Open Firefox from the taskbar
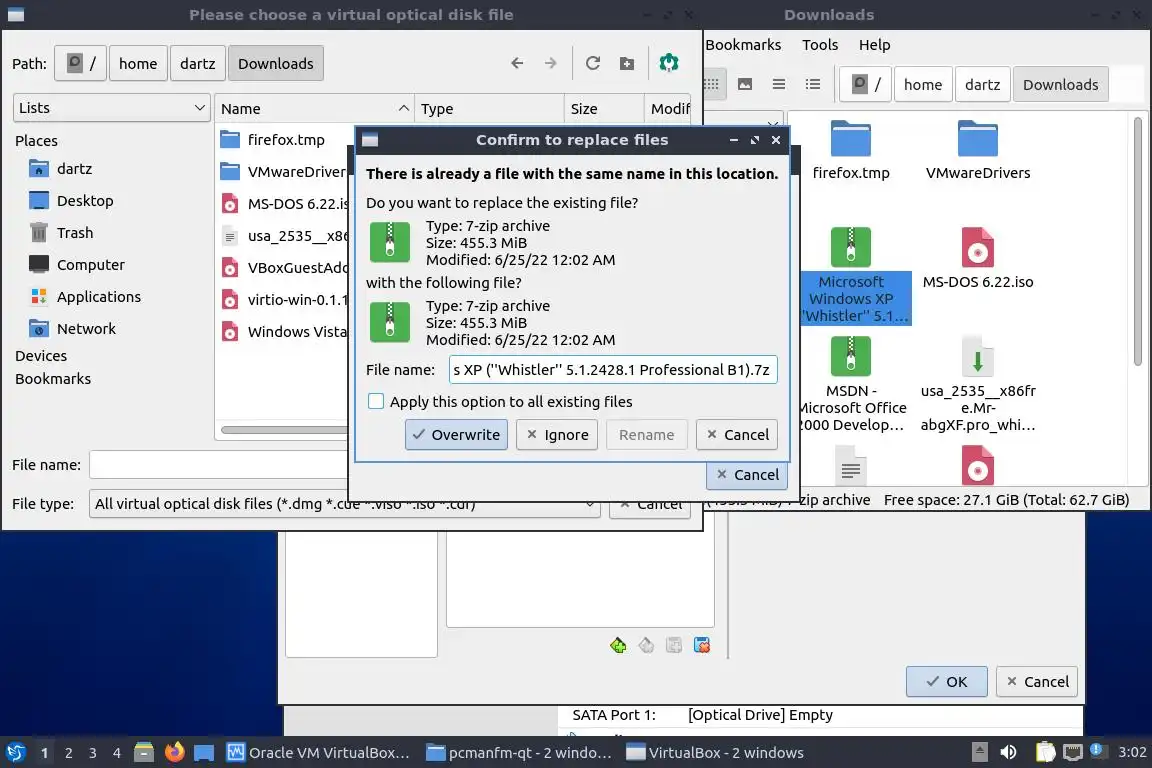The height and width of the screenshot is (768, 1152). pos(174,752)
